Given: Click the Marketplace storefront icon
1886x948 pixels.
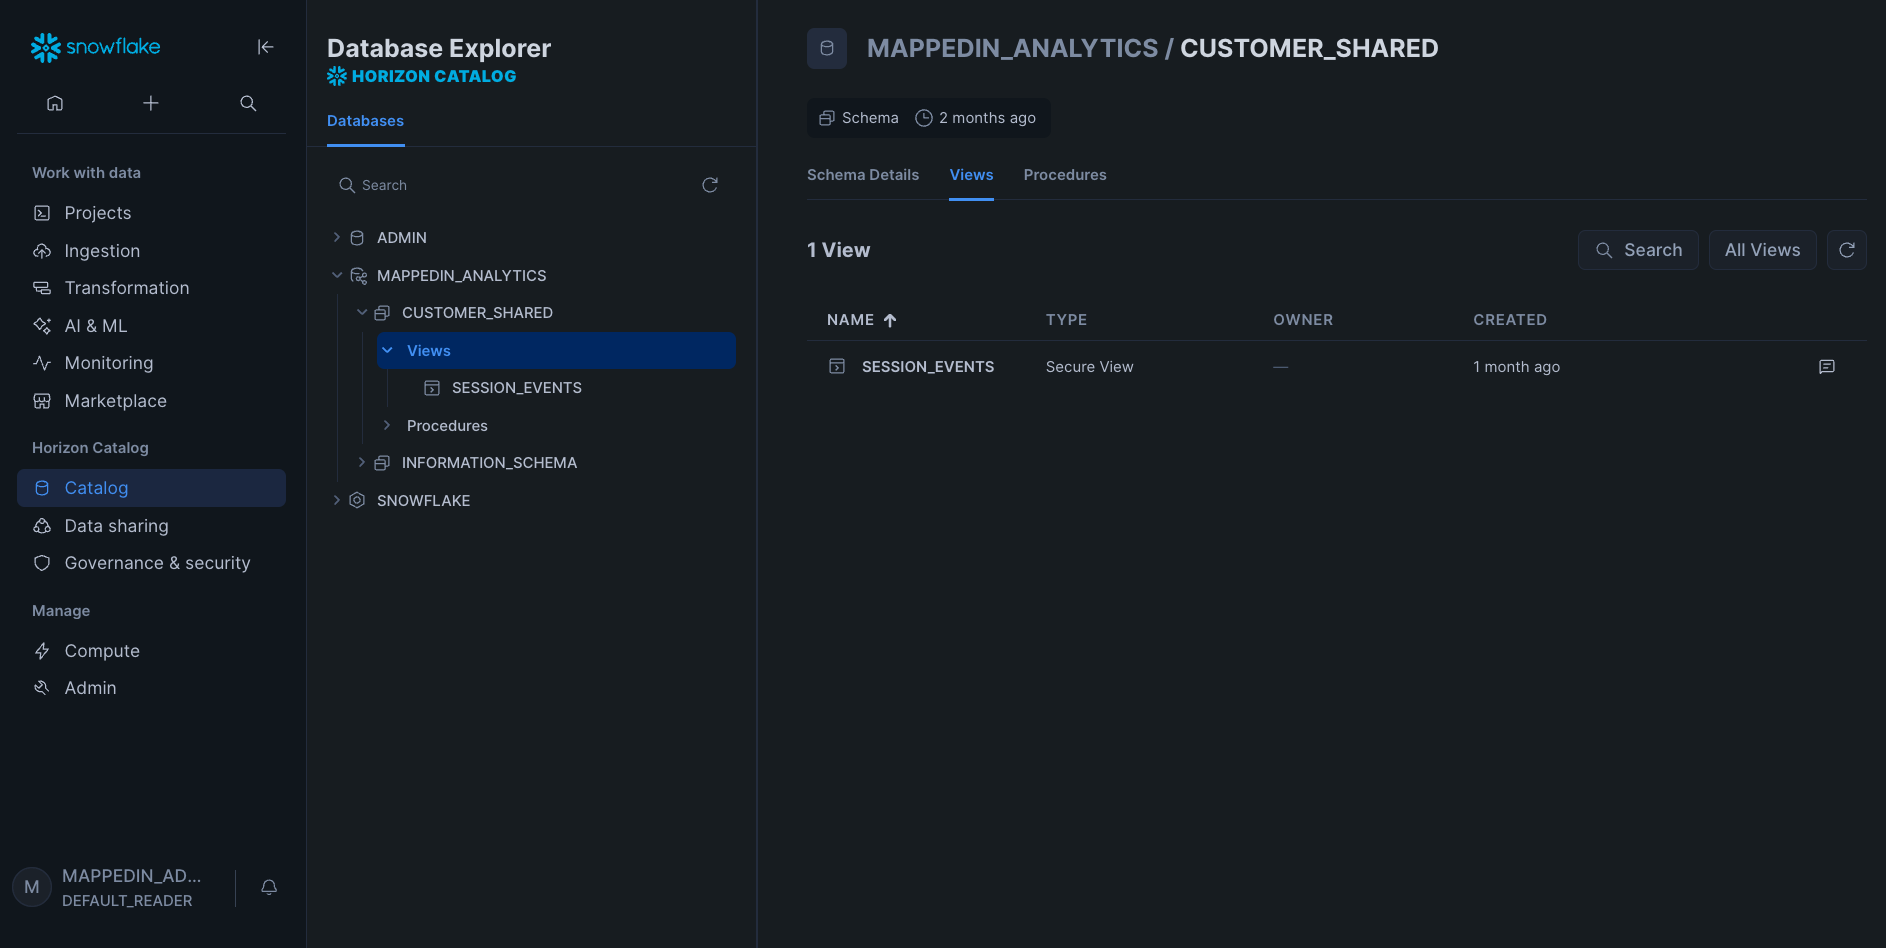Looking at the screenshot, I should 42,401.
